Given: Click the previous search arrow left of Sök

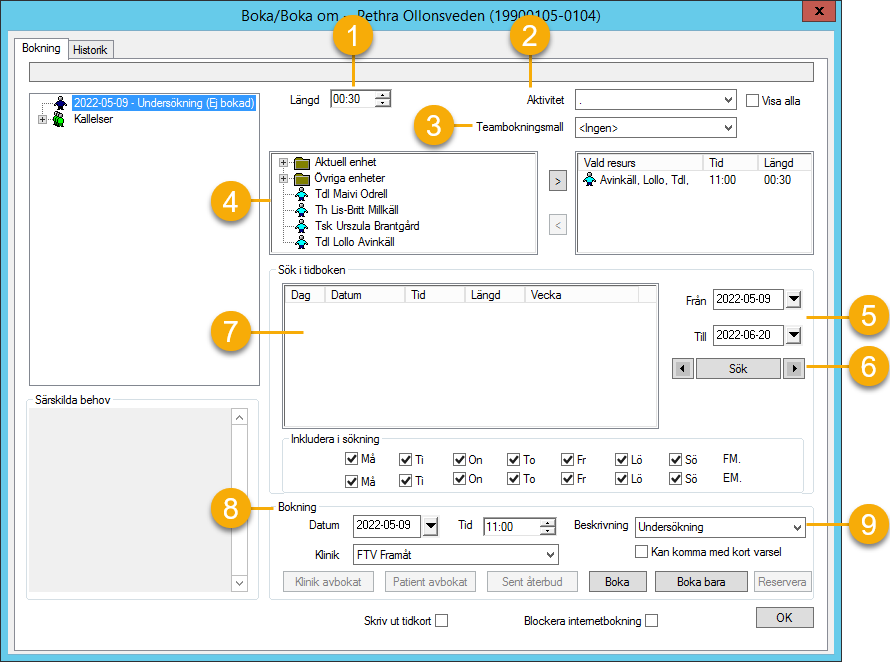Looking at the screenshot, I should pos(683,369).
